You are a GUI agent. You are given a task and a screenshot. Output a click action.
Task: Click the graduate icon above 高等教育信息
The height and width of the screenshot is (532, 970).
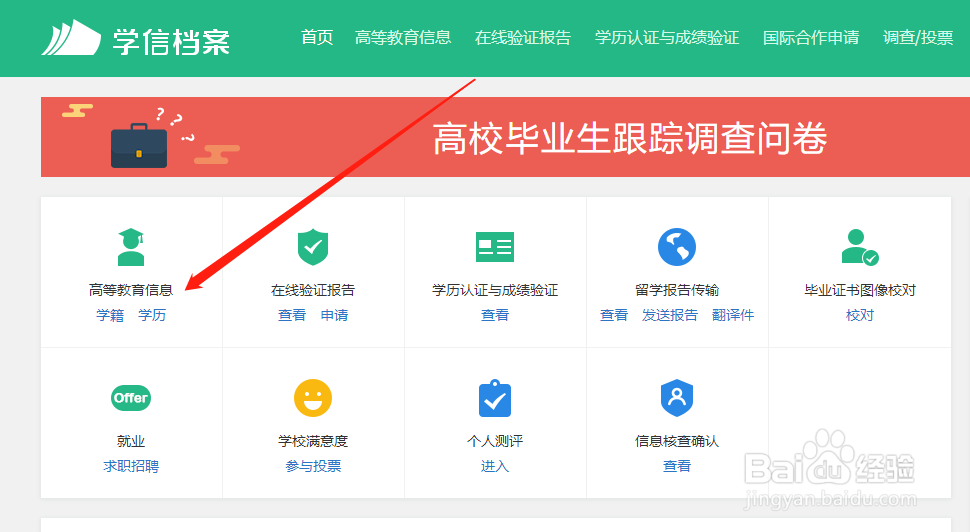point(131,247)
